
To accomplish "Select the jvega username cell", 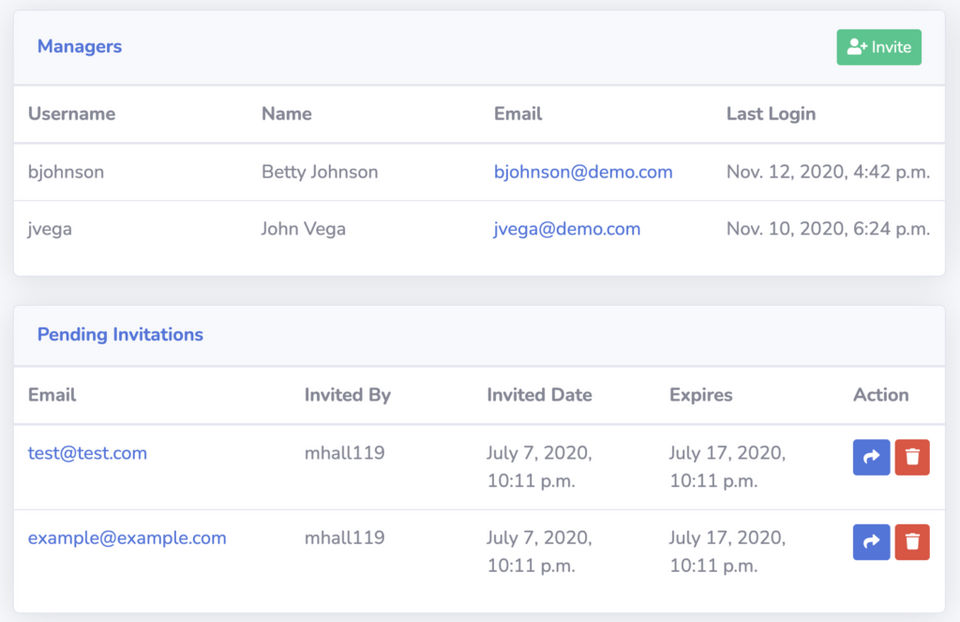I will (50, 229).
